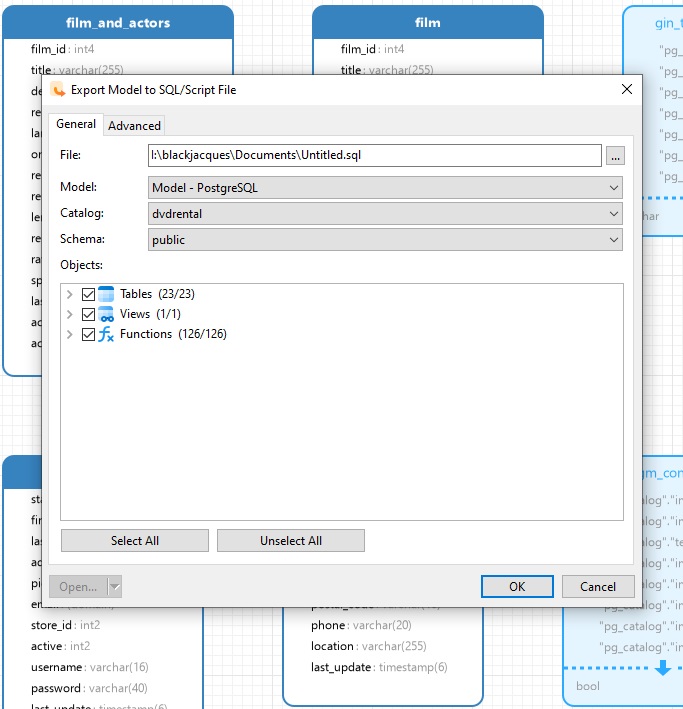
Task: Select the Functions (126/126) row text
Action: [x=173, y=334]
